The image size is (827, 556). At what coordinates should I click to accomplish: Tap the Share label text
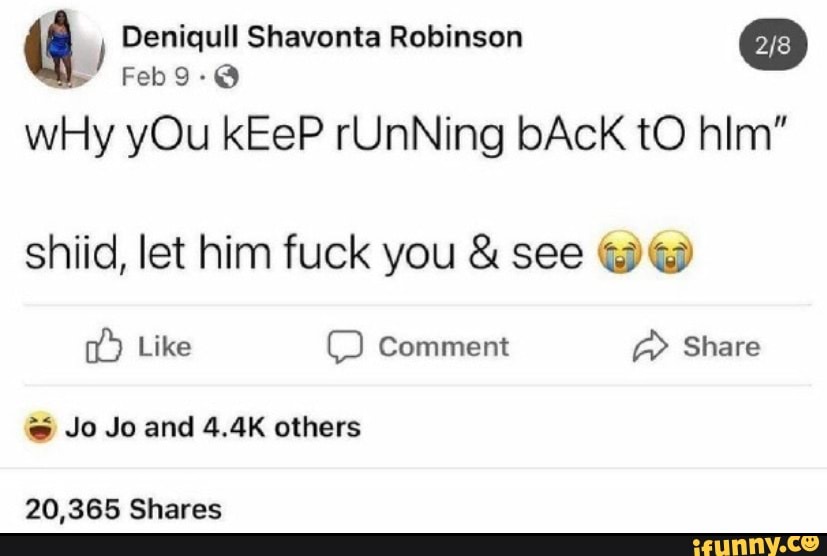pyautogui.click(x=722, y=347)
